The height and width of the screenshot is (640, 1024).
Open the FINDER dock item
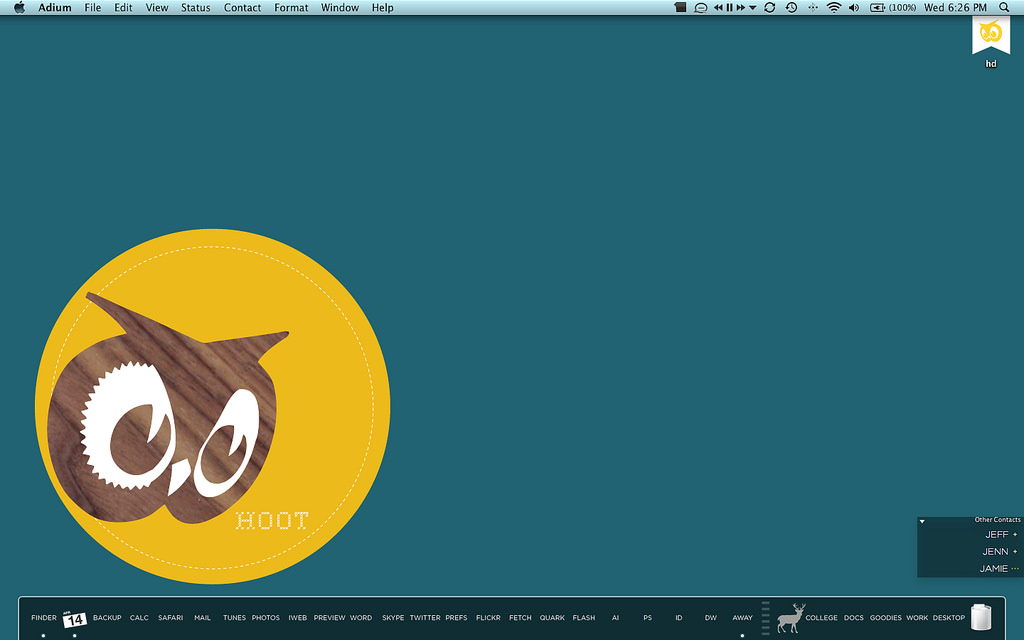click(x=44, y=618)
